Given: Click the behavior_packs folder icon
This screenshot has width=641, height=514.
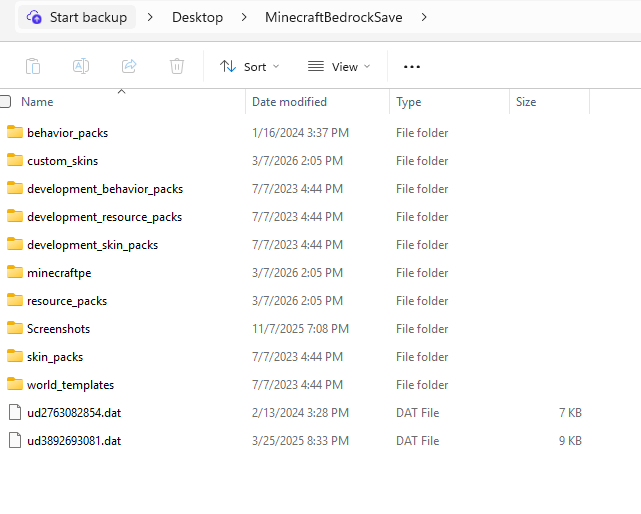Looking at the screenshot, I should pyautogui.click(x=15, y=132).
